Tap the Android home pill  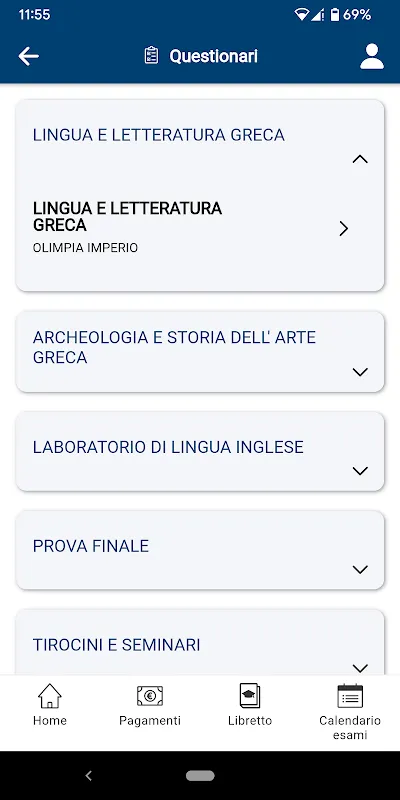point(200,776)
